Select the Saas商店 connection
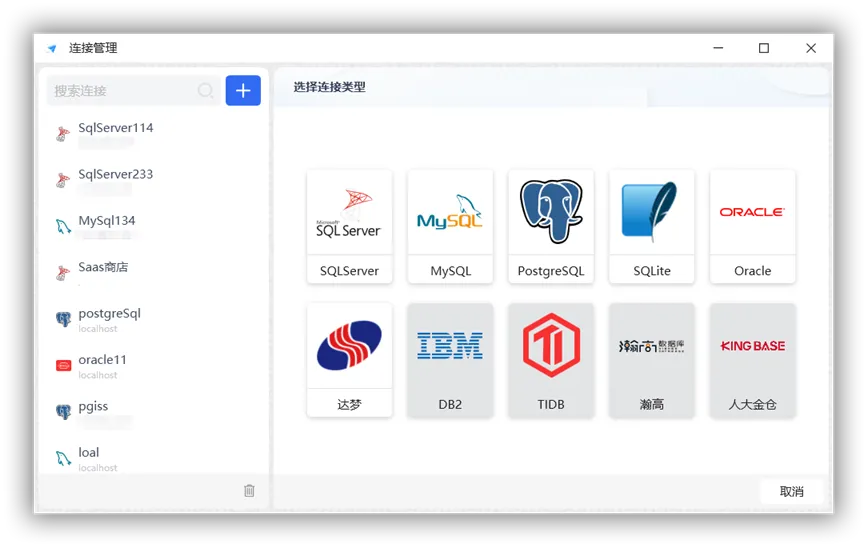867x547 pixels. [153, 273]
